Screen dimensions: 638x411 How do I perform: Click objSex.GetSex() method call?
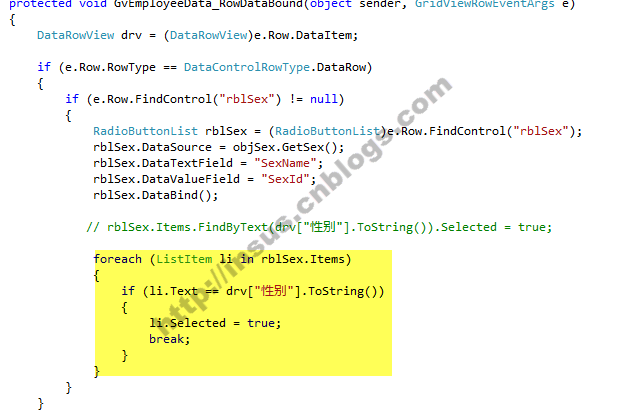288,147
